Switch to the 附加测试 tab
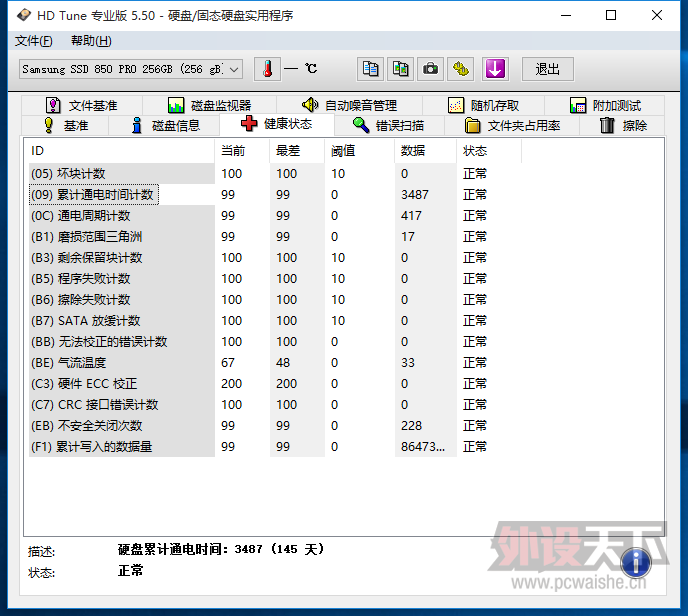The height and width of the screenshot is (616, 688). coord(605,105)
